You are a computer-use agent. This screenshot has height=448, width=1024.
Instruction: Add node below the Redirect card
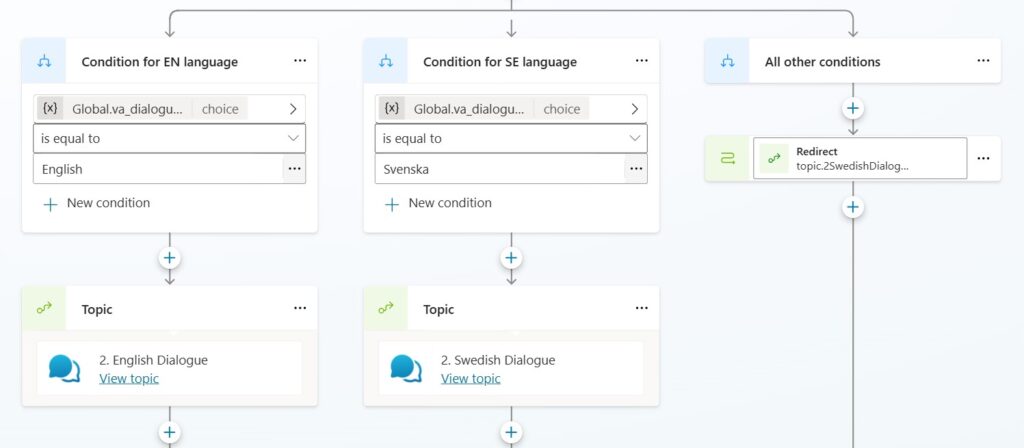[853, 207]
